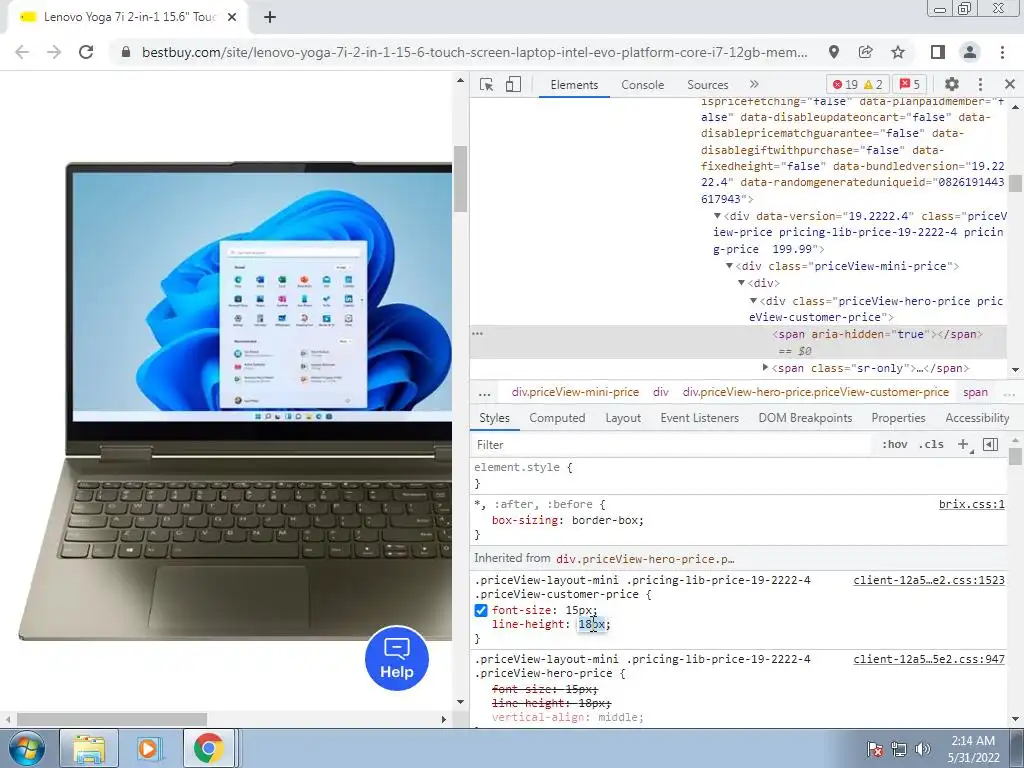
Task: Open the client-12a5…5e2.css:947 link
Action: click(x=929, y=659)
